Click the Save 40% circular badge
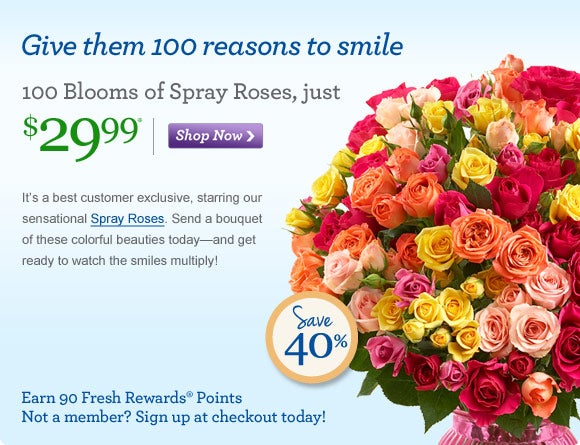 click(x=311, y=337)
